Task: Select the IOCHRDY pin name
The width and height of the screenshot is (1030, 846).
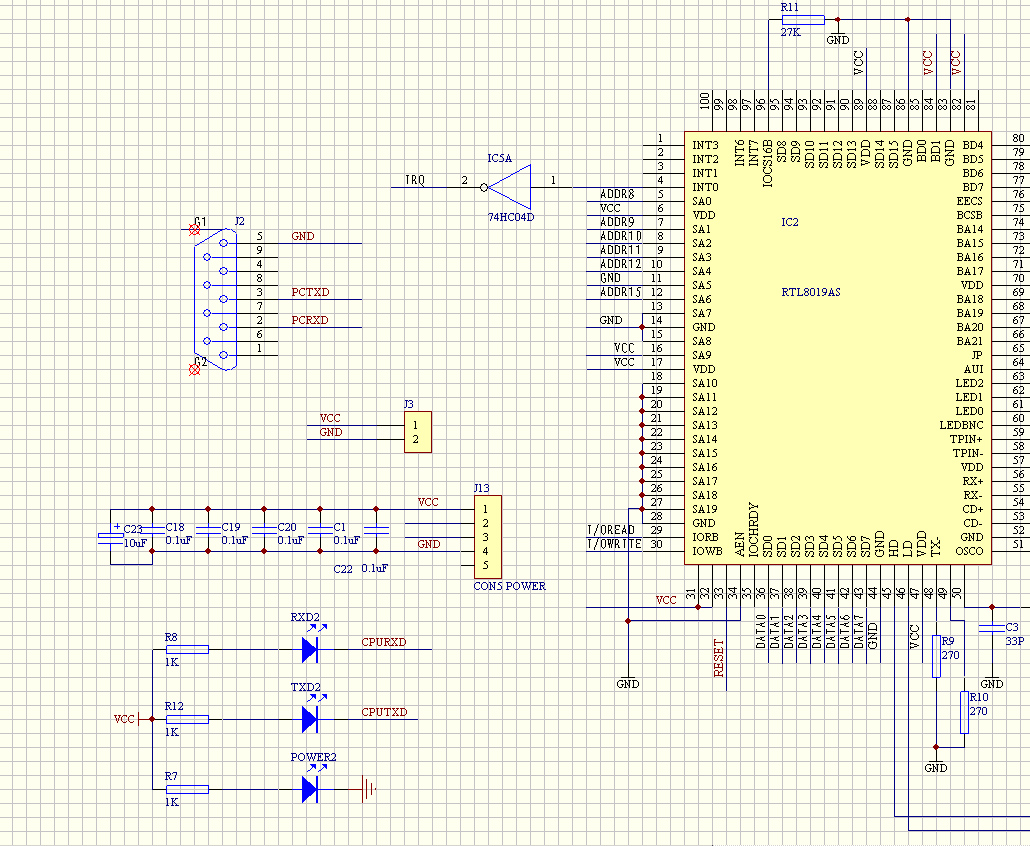Action: [x=753, y=530]
